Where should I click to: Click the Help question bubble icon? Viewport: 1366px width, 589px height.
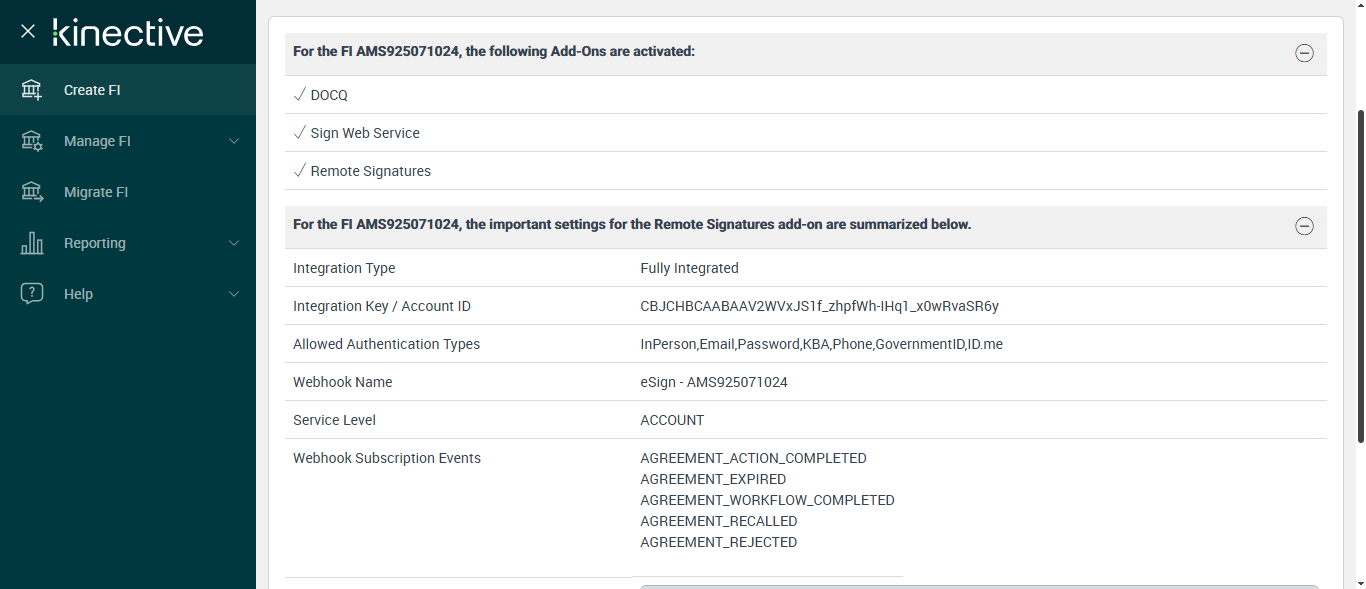click(x=32, y=294)
